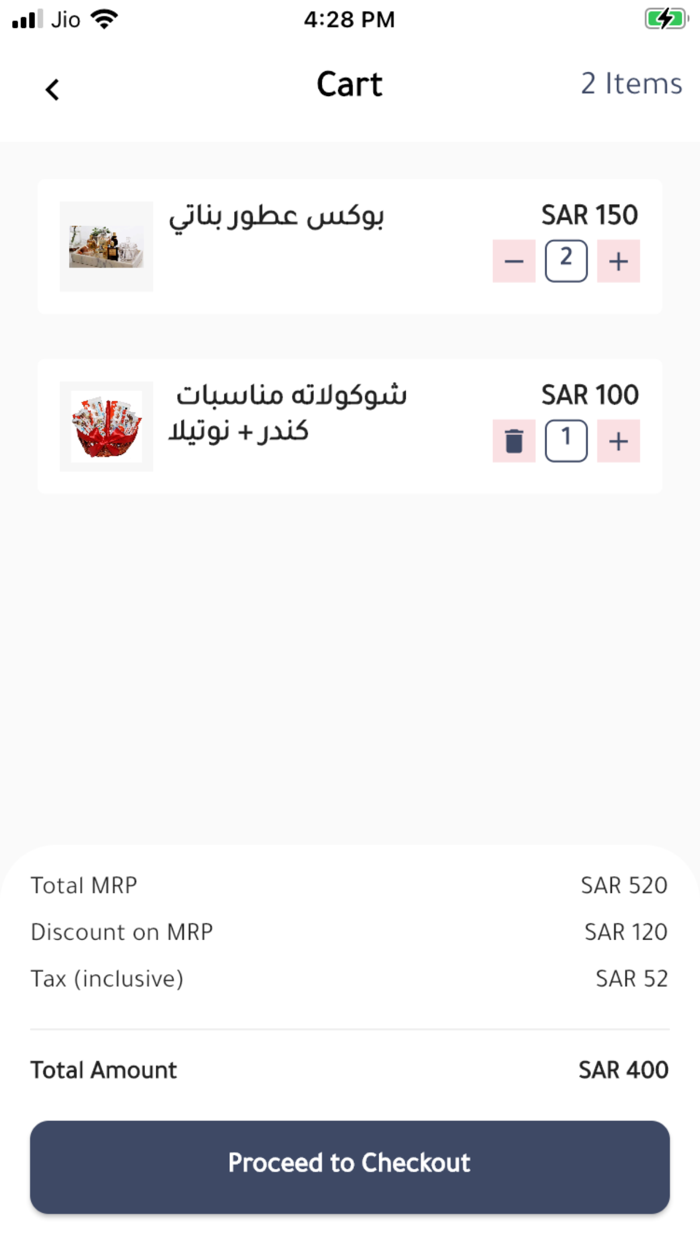Tap the quantity box showing 2
Screen dimensions: 700x1244
[x=566, y=261]
